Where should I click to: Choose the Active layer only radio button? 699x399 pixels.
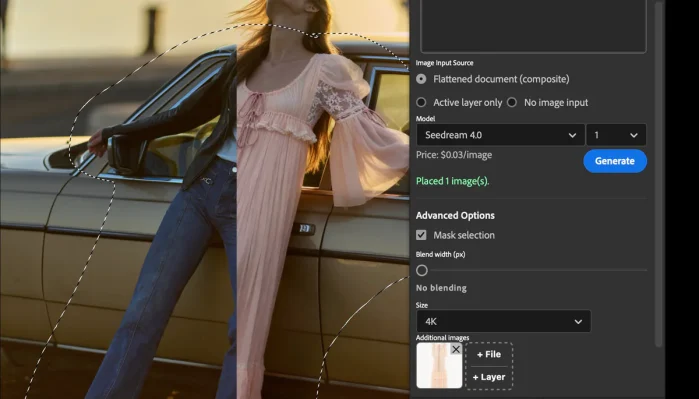[421, 103]
